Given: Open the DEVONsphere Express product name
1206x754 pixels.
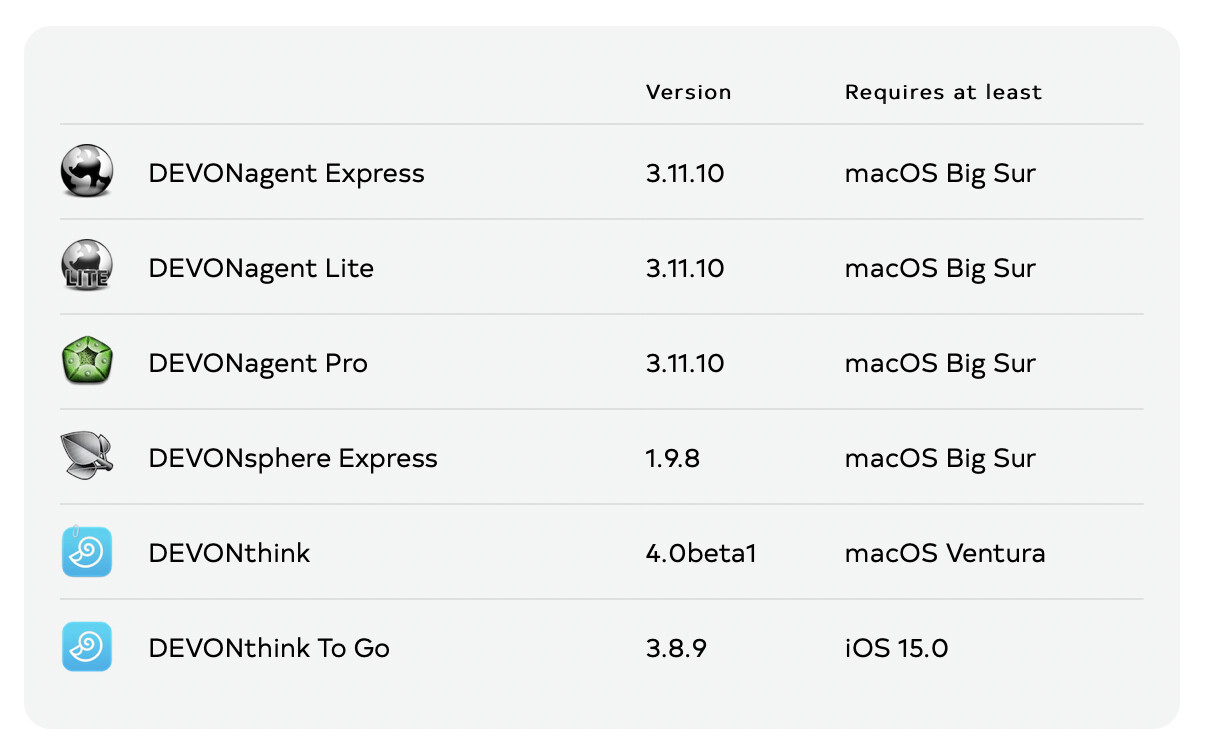Looking at the screenshot, I should (x=293, y=458).
